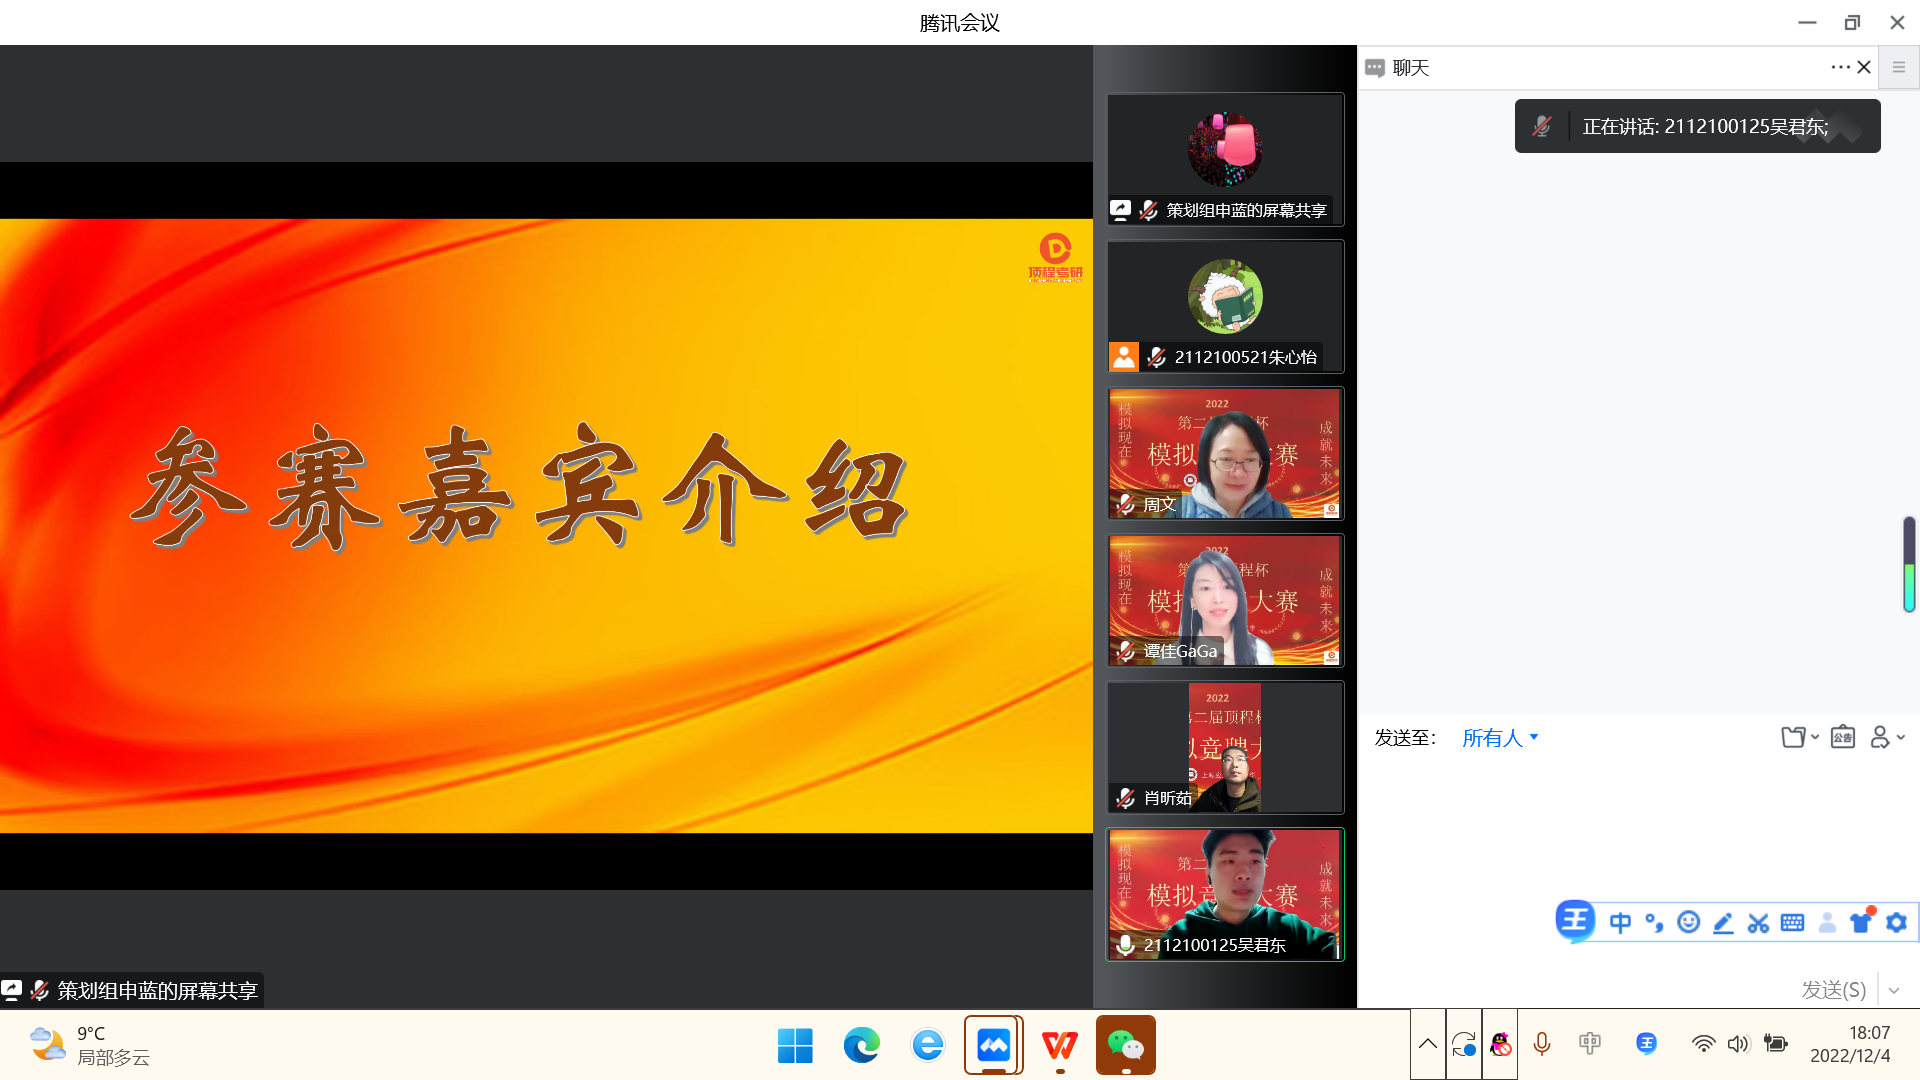The height and width of the screenshot is (1080, 1920).
Task: Expand the send button options arrow
Action: click(1894, 990)
